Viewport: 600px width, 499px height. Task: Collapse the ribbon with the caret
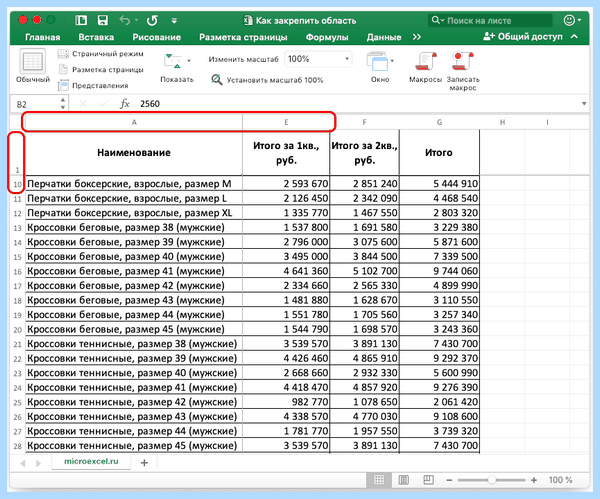[574, 37]
